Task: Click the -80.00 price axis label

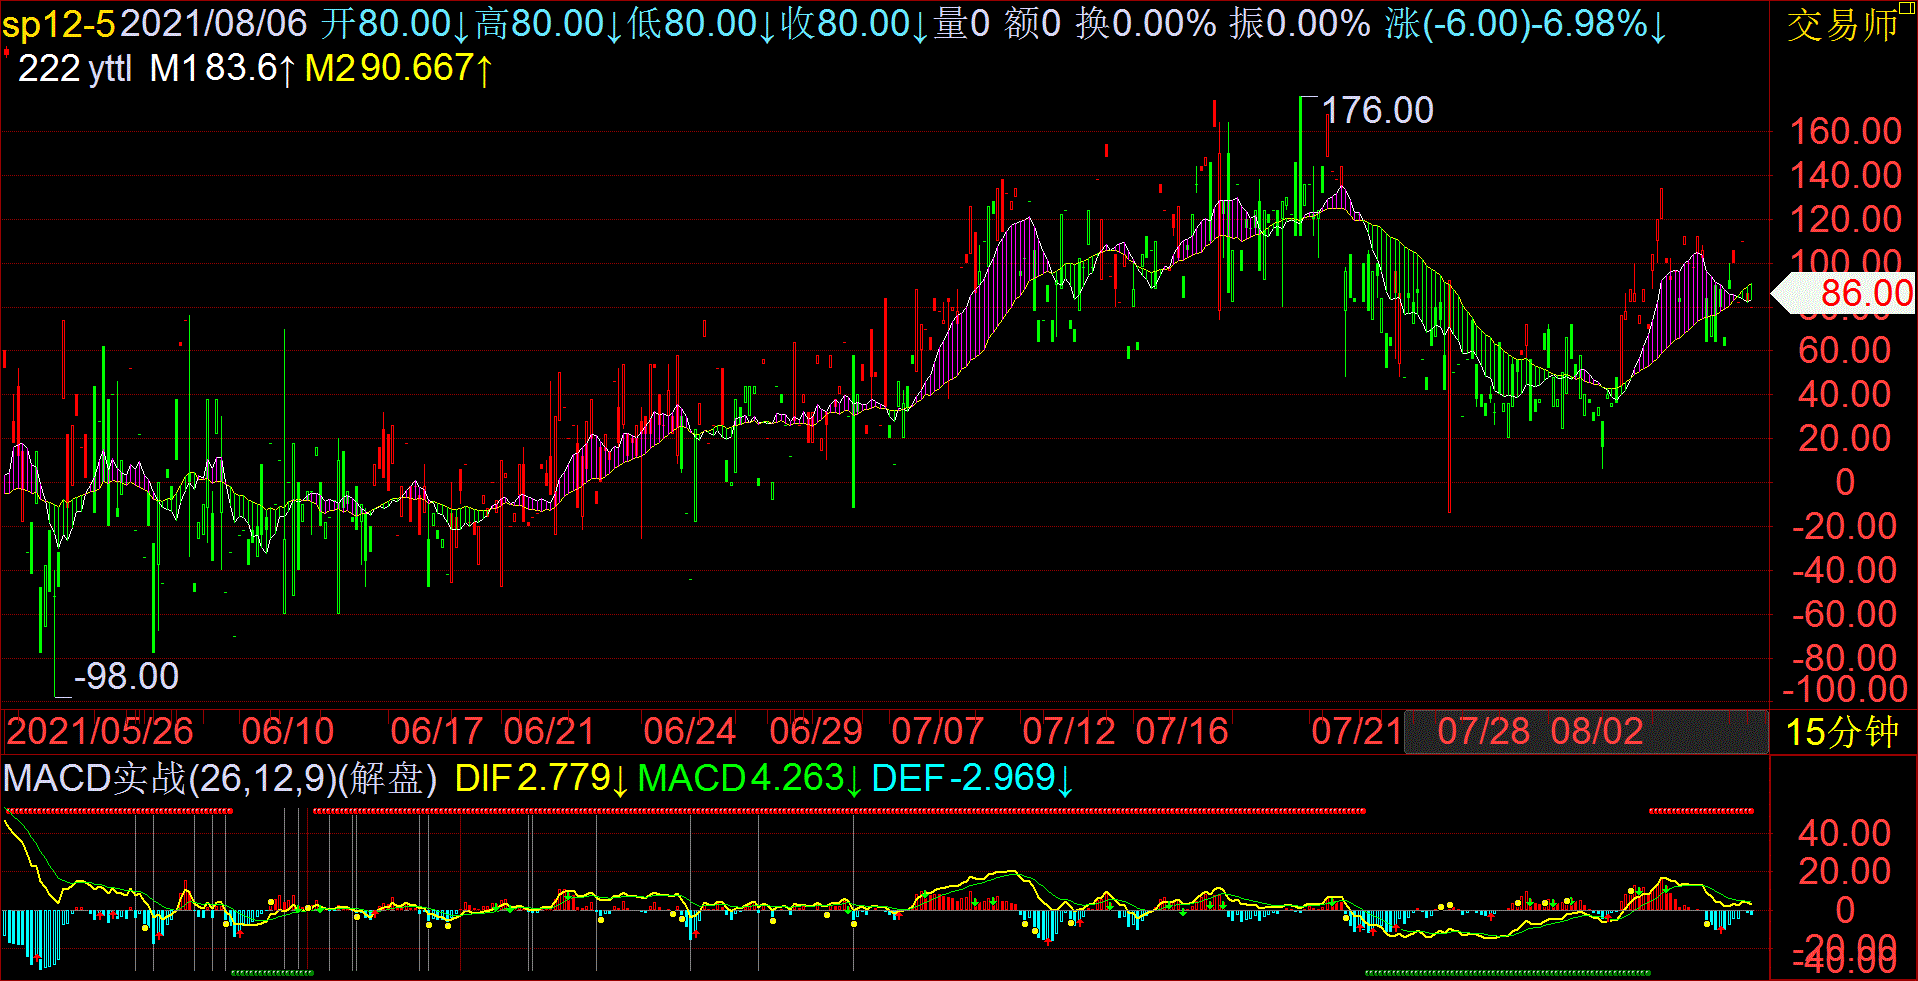Action: tap(1844, 657)
